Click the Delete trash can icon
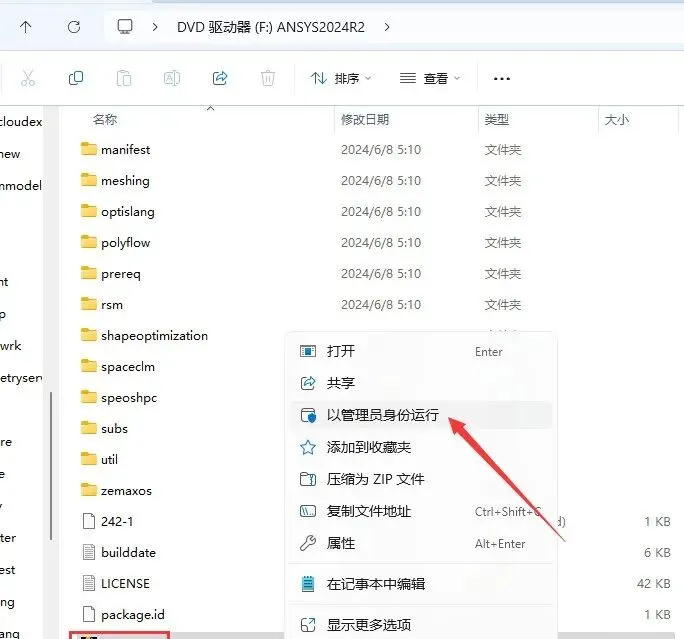 pos(268,79)
